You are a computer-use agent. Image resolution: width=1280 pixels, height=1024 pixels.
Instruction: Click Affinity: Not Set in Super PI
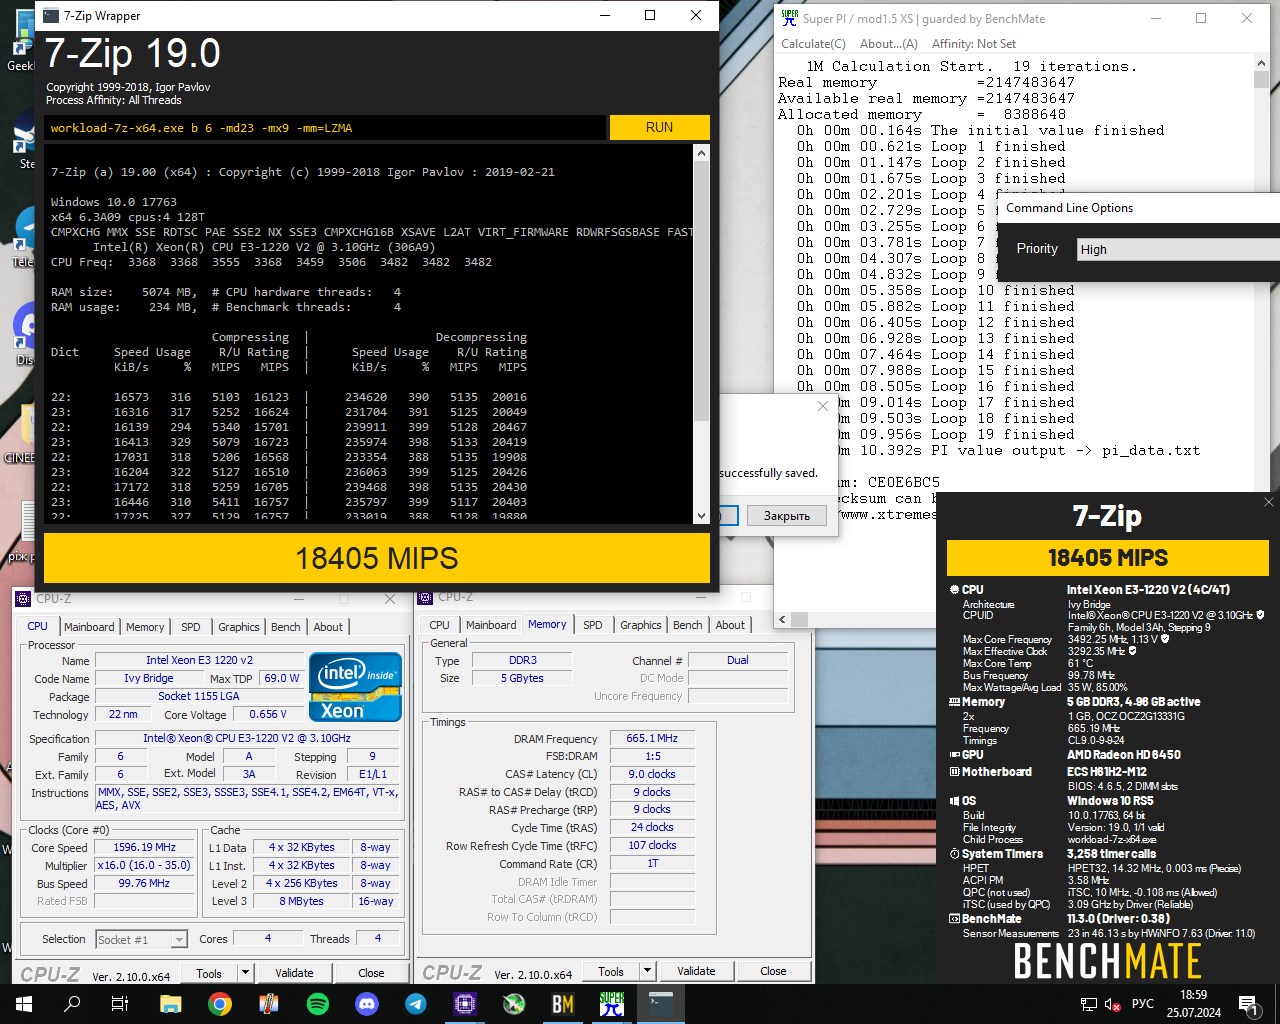click(973, 44)
